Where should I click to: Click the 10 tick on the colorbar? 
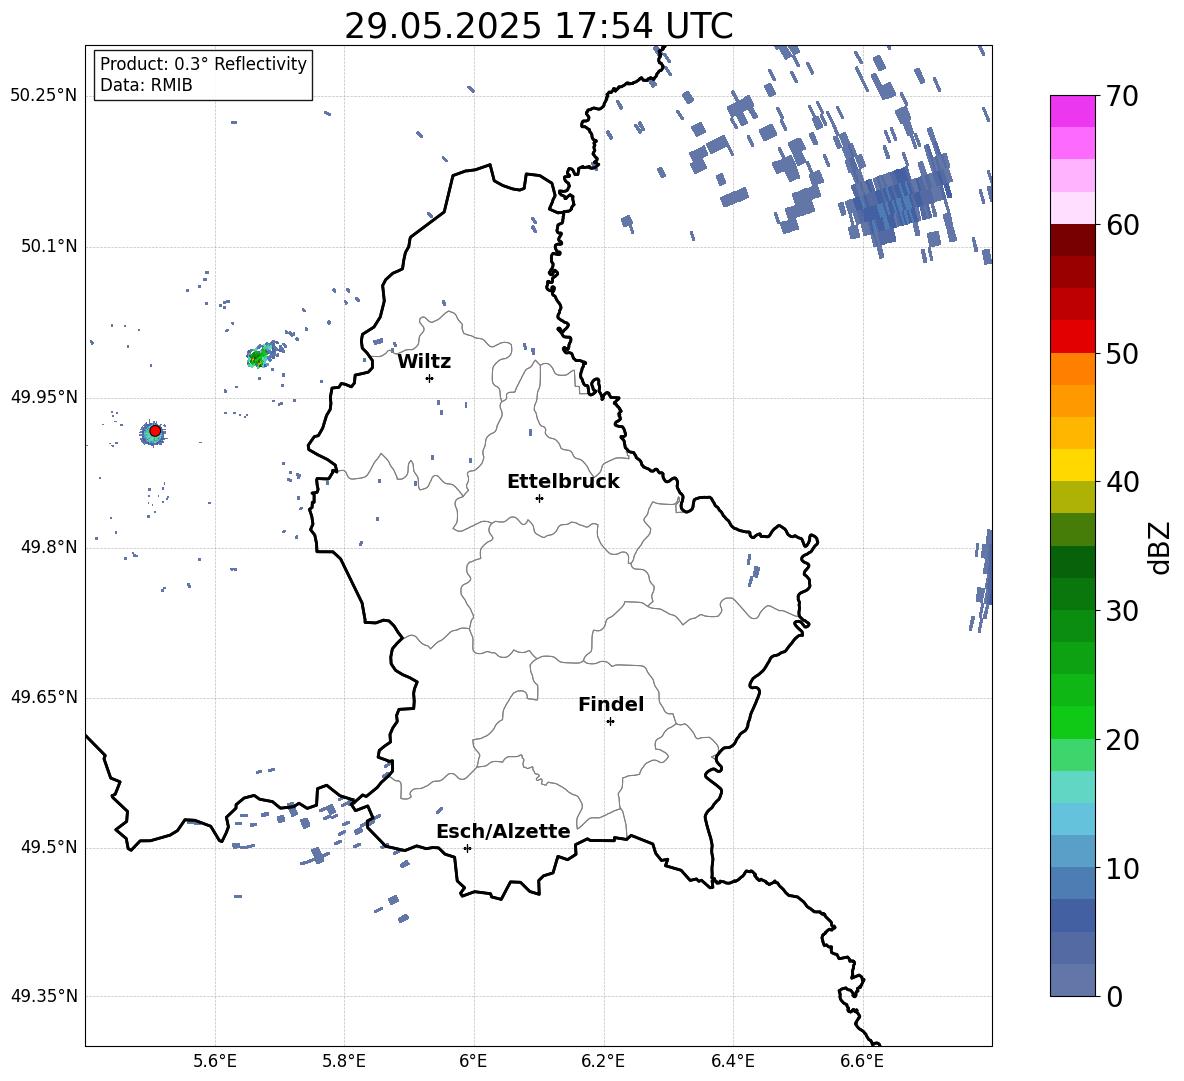(x=1123, y=868)
